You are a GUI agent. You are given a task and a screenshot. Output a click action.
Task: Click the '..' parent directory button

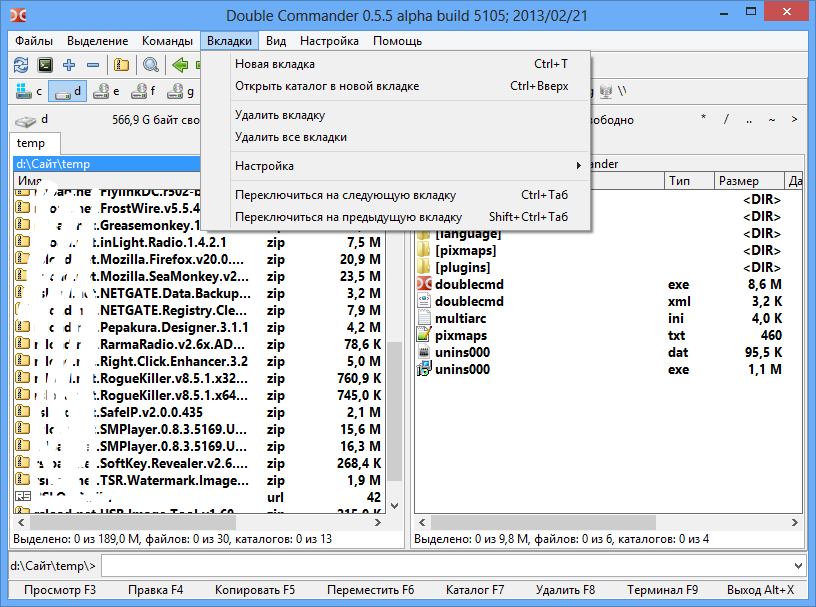tap(749, 119)
